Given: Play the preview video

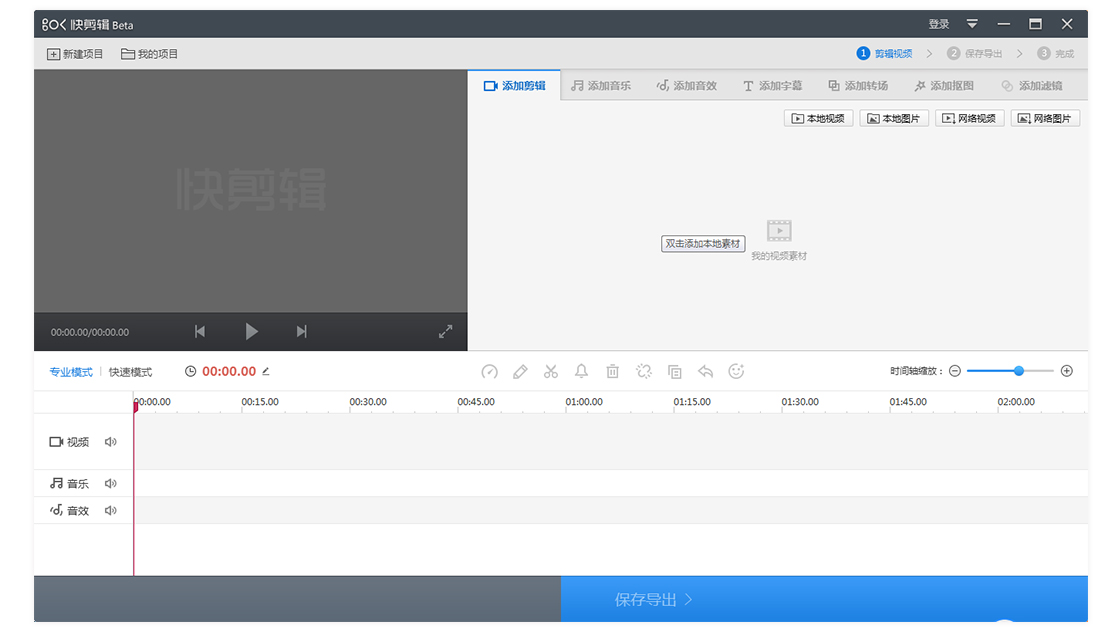Looking at the screenshot, I should (251, 332).
